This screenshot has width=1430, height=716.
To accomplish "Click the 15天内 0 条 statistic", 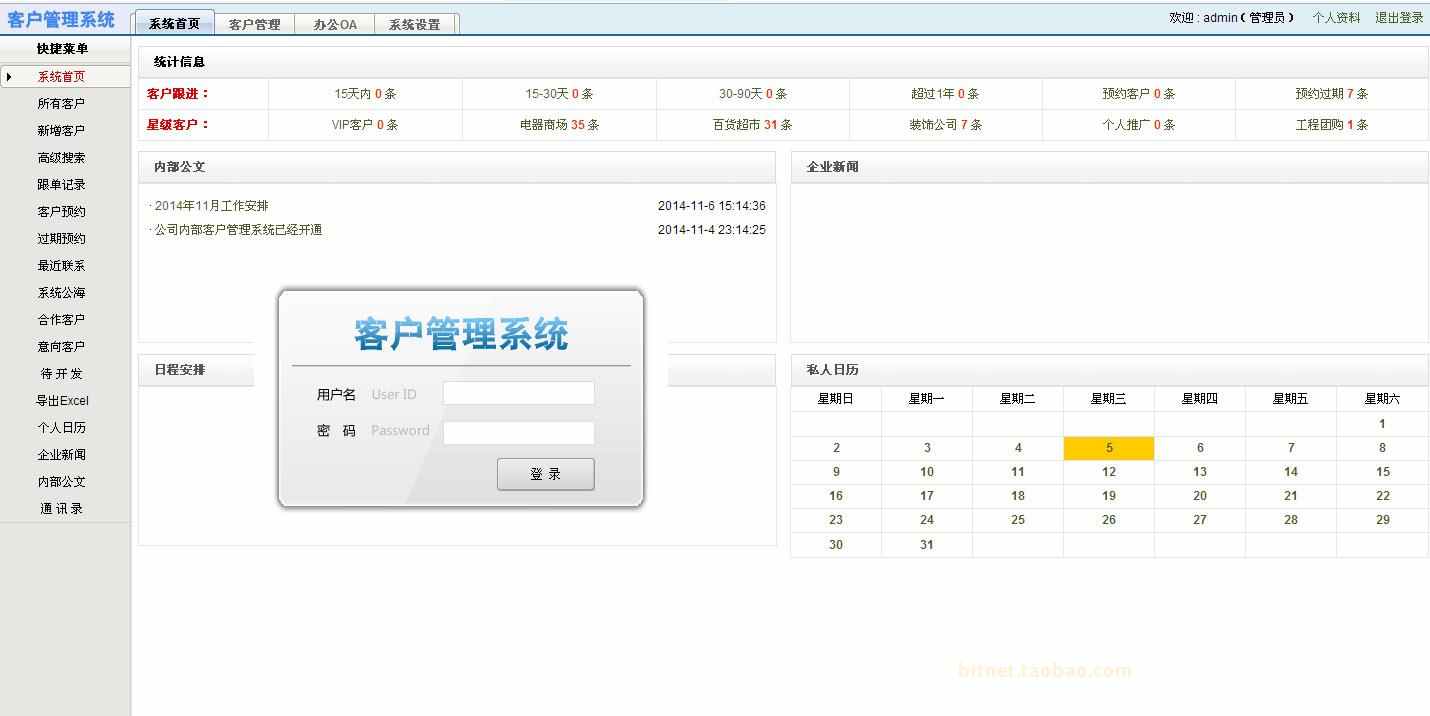I will (x=365, y=94).
